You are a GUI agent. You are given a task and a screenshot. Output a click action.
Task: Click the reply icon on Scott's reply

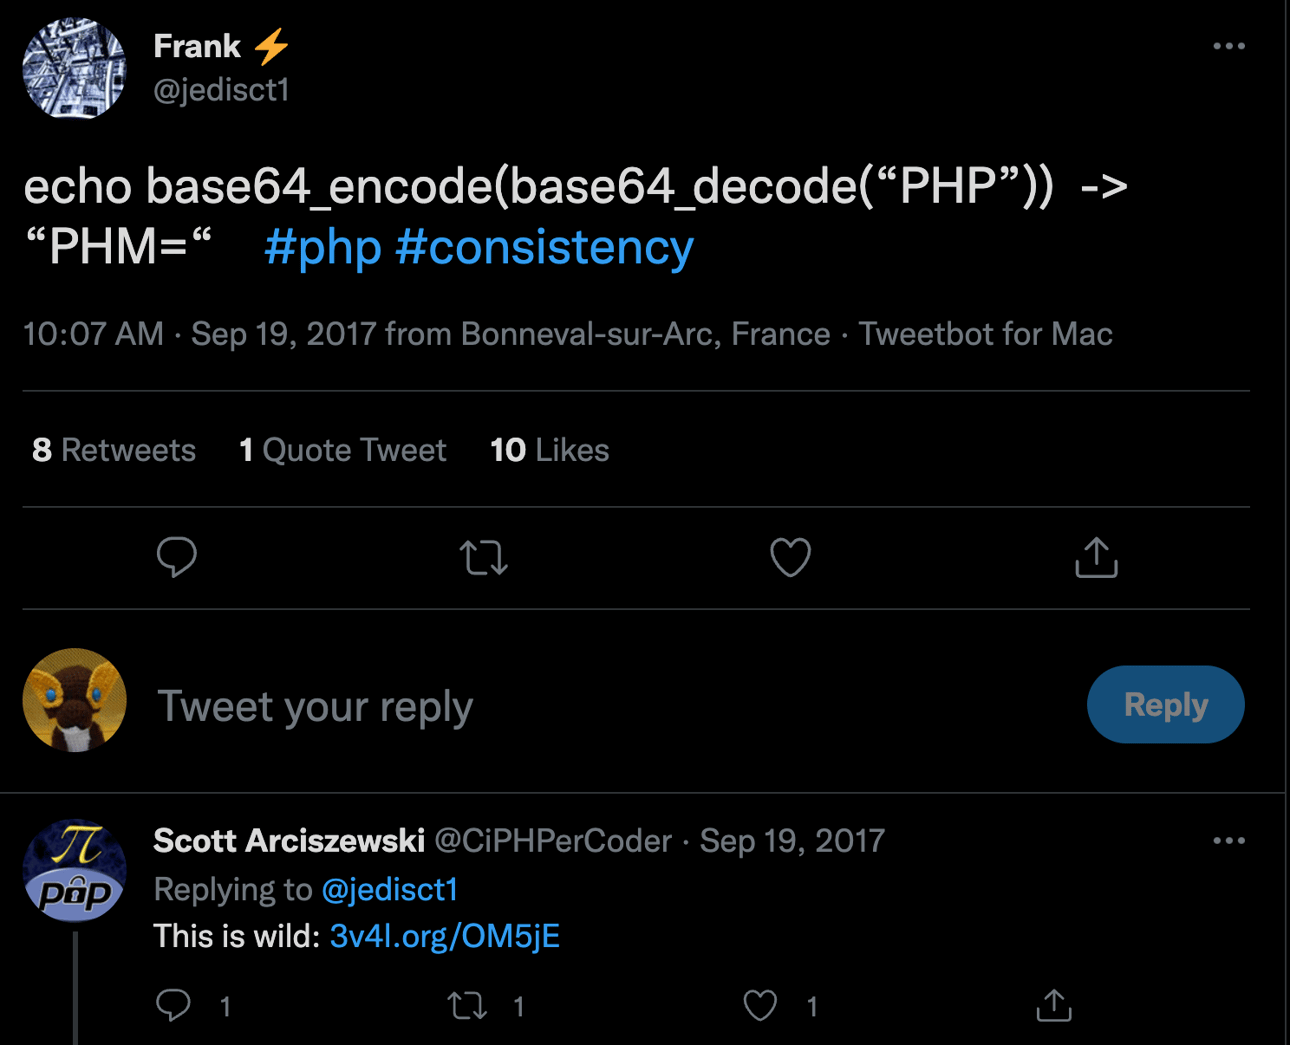click(174, 1004)
